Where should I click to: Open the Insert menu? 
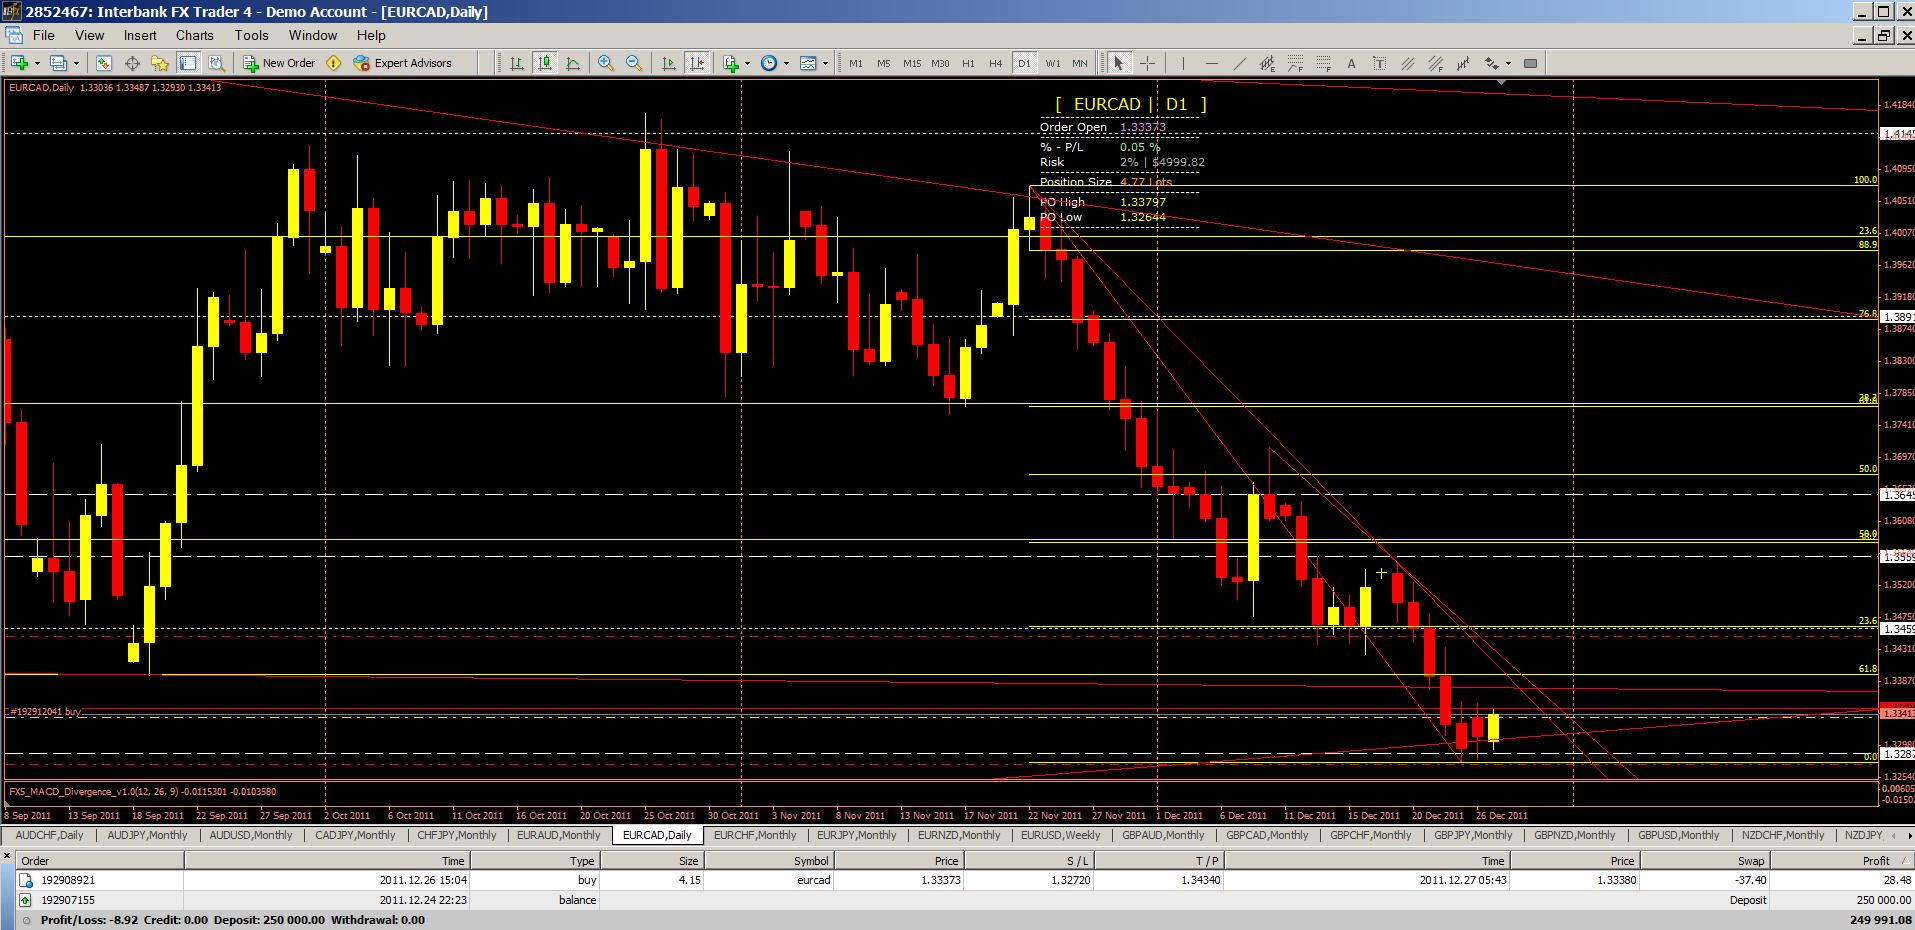[140, 35]
